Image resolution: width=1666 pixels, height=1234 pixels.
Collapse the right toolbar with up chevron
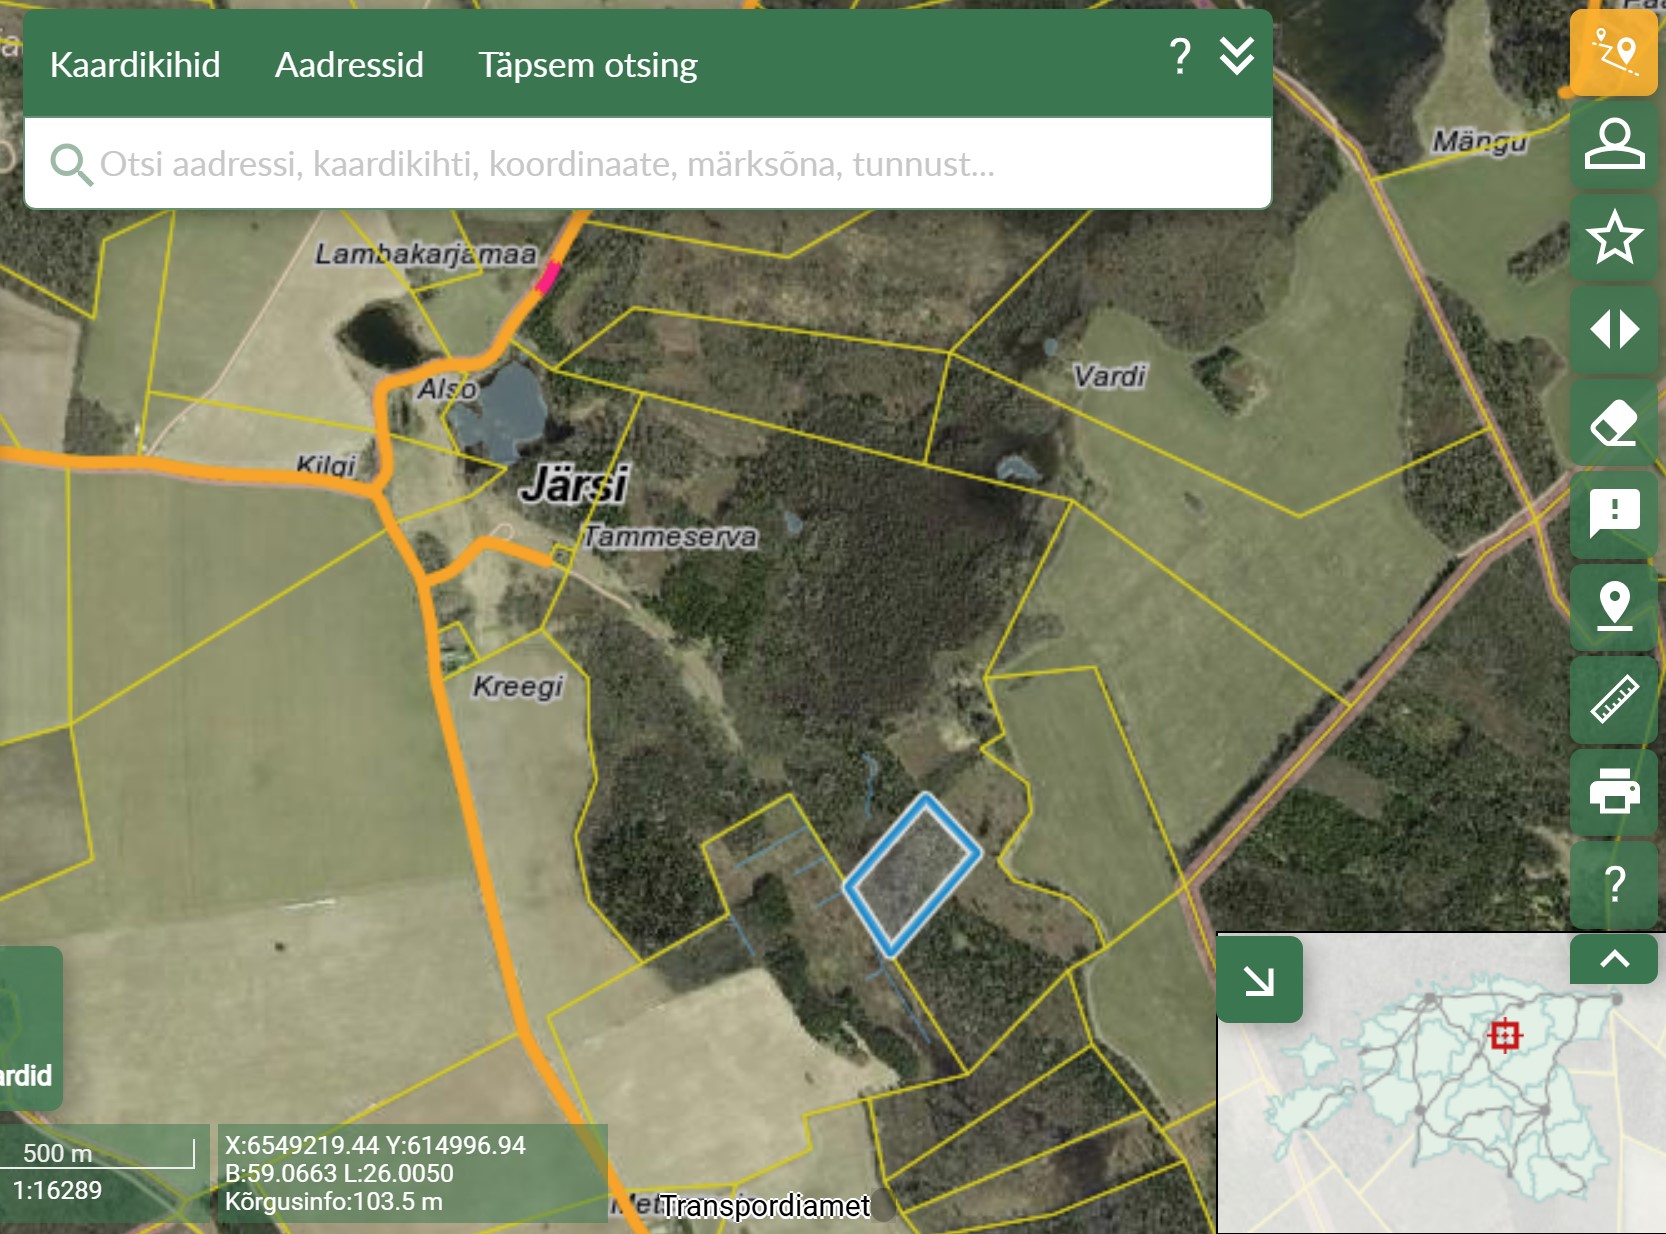(x=1613, y=959)
